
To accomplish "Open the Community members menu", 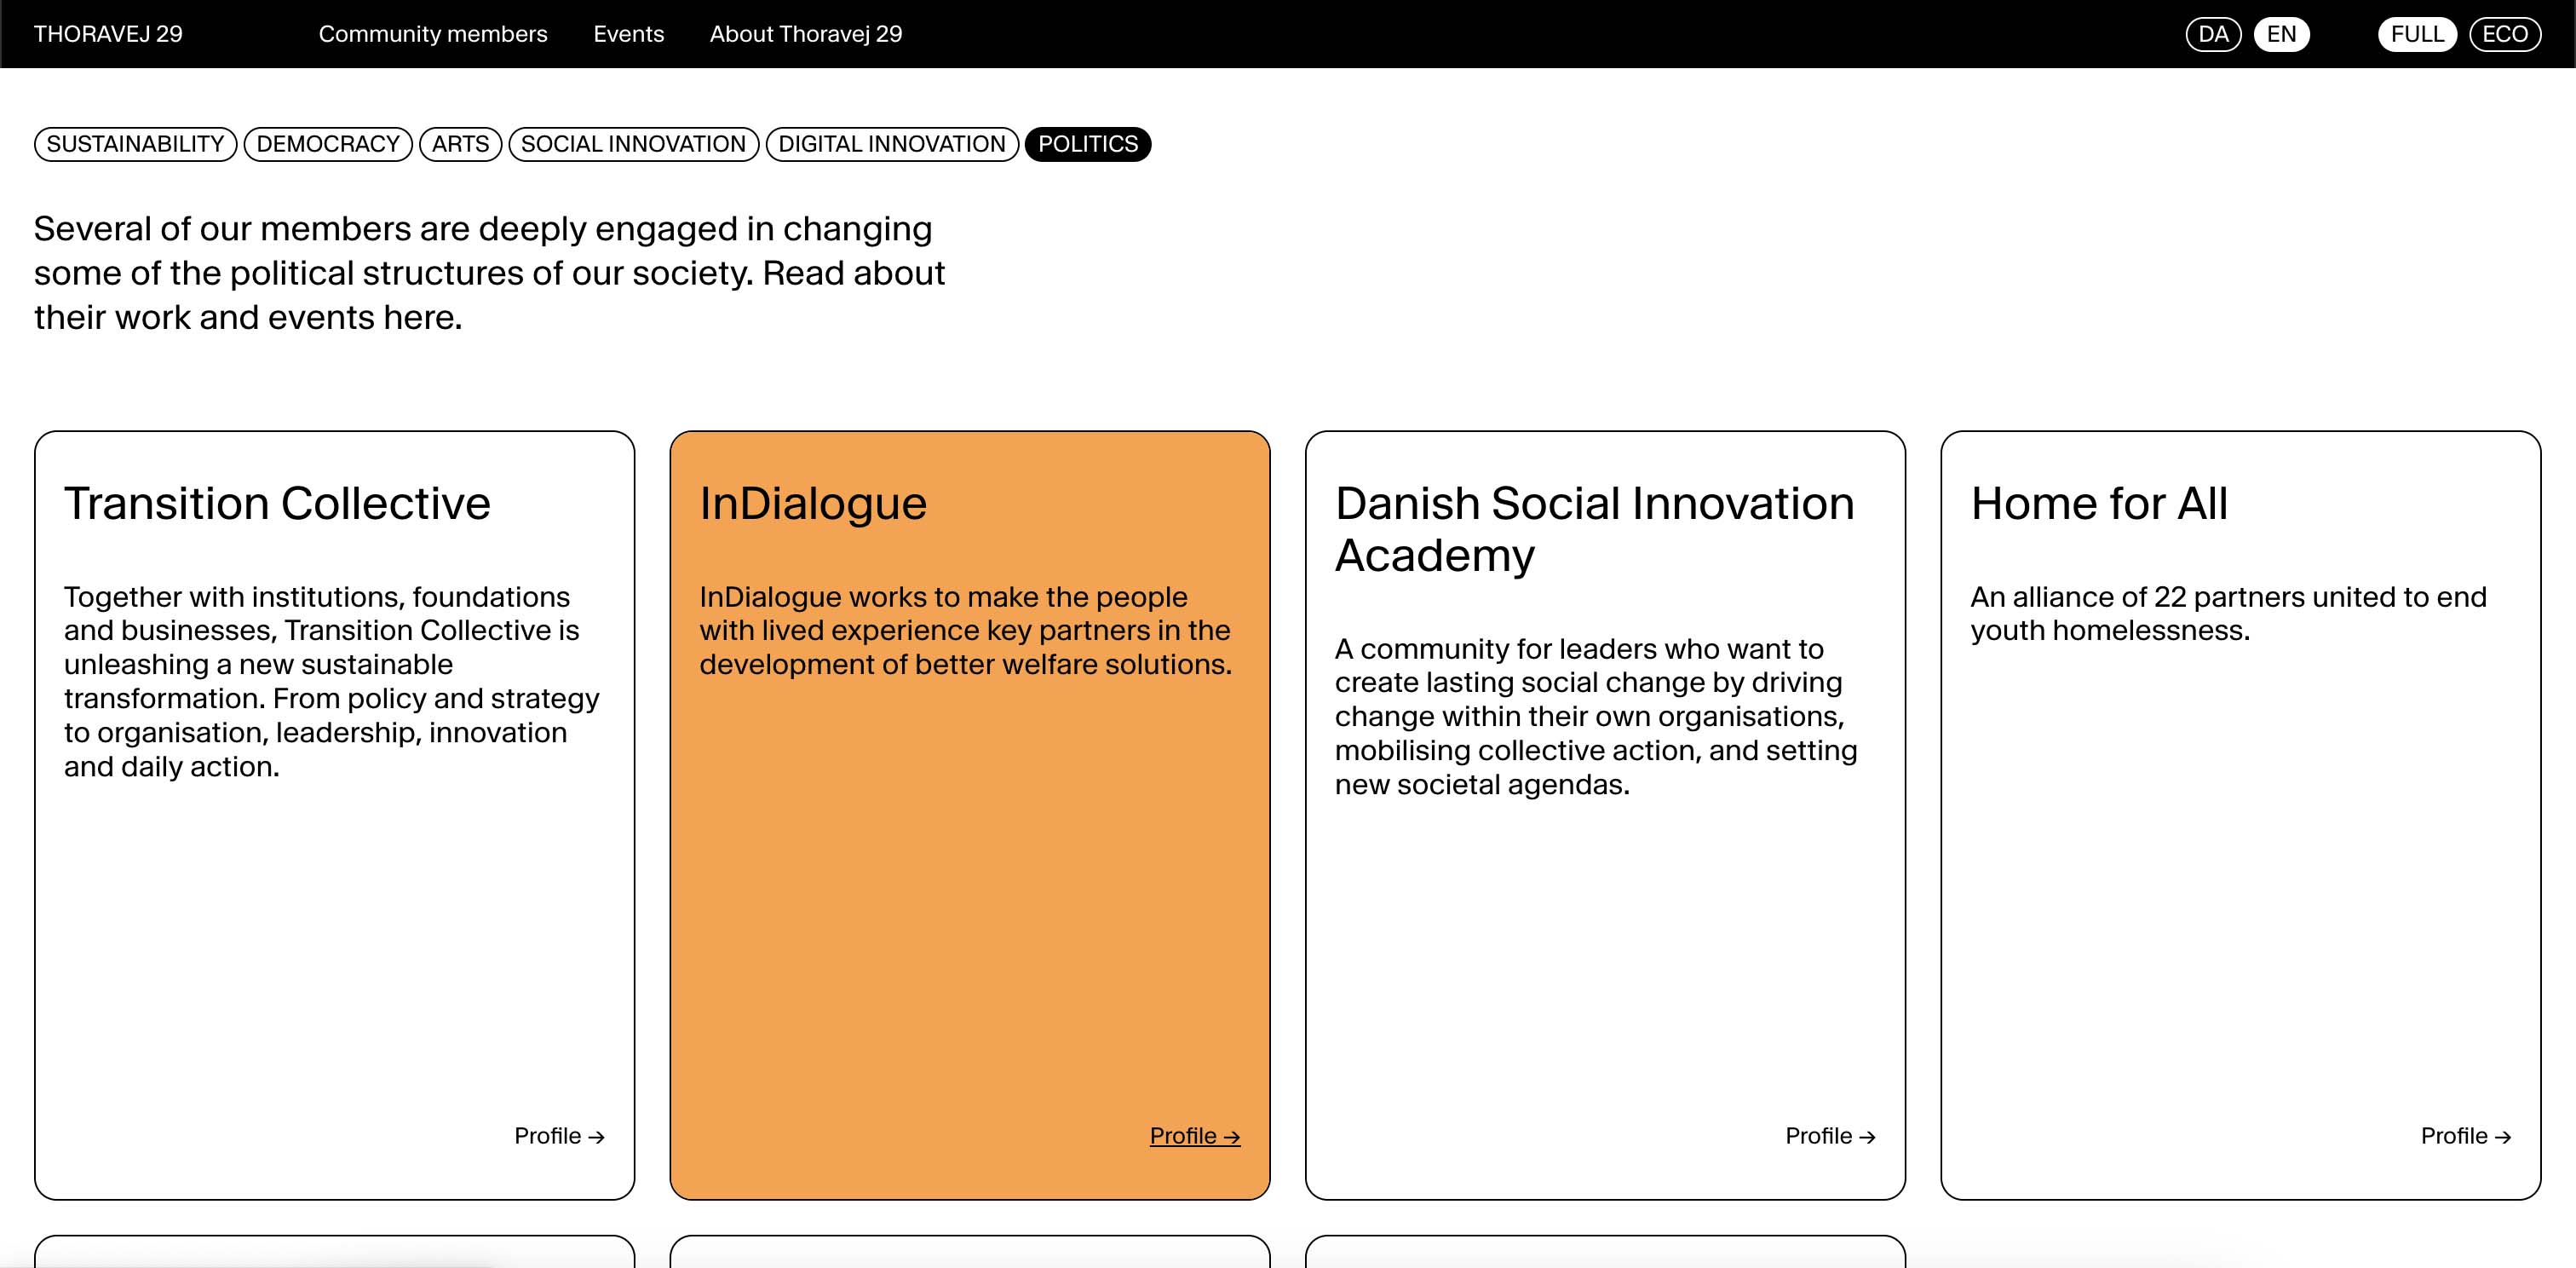I will (433, 34).
